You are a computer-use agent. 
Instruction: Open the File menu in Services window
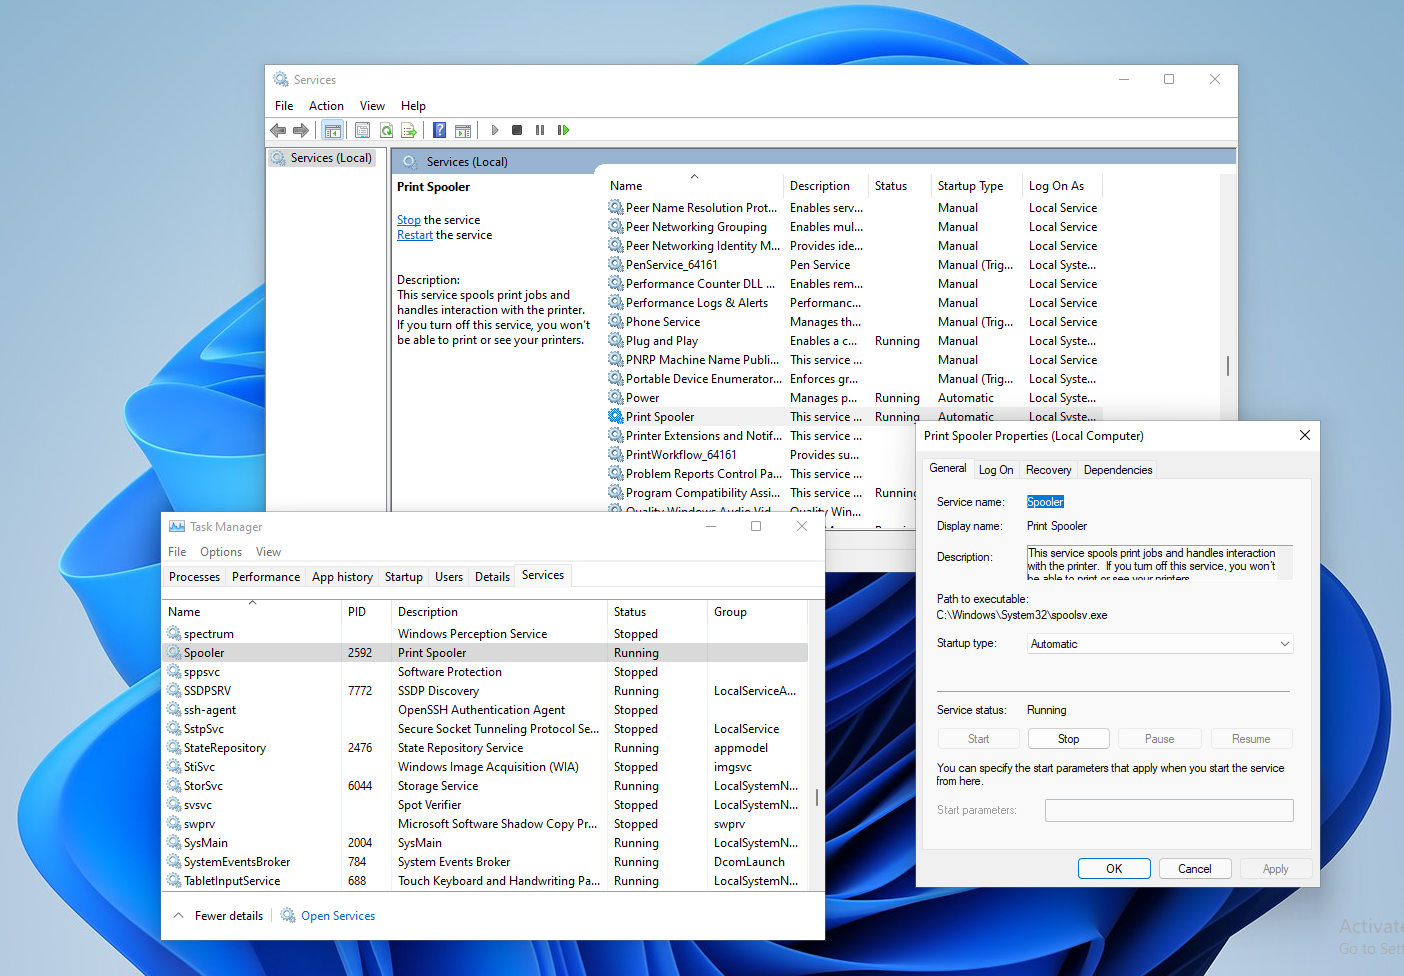tap(284, 105)
